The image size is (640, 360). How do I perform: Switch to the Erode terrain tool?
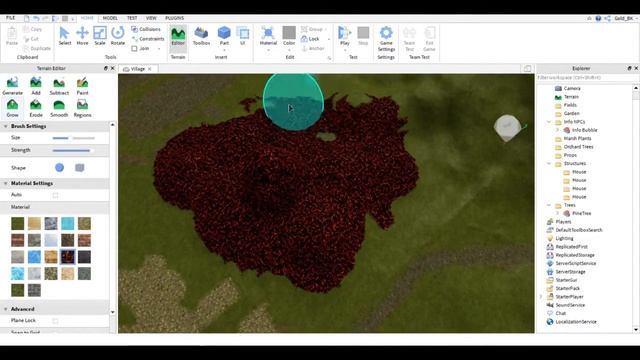[x=36, y=108]
